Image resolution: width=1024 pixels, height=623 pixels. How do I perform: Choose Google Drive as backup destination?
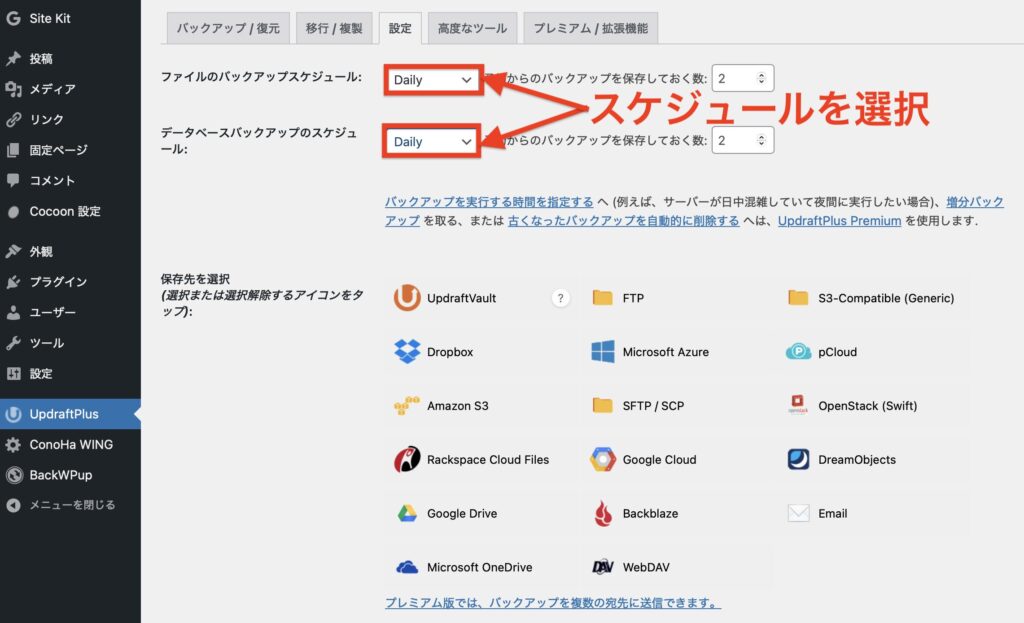pyautogui.click(x=407, y=513)
